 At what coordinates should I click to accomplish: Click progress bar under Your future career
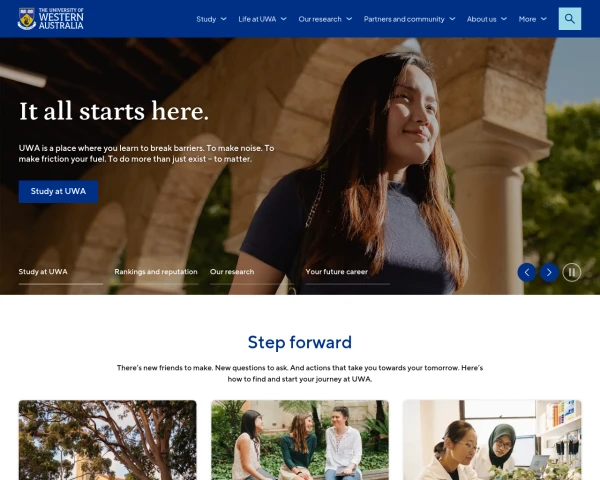tap(347, 284)
